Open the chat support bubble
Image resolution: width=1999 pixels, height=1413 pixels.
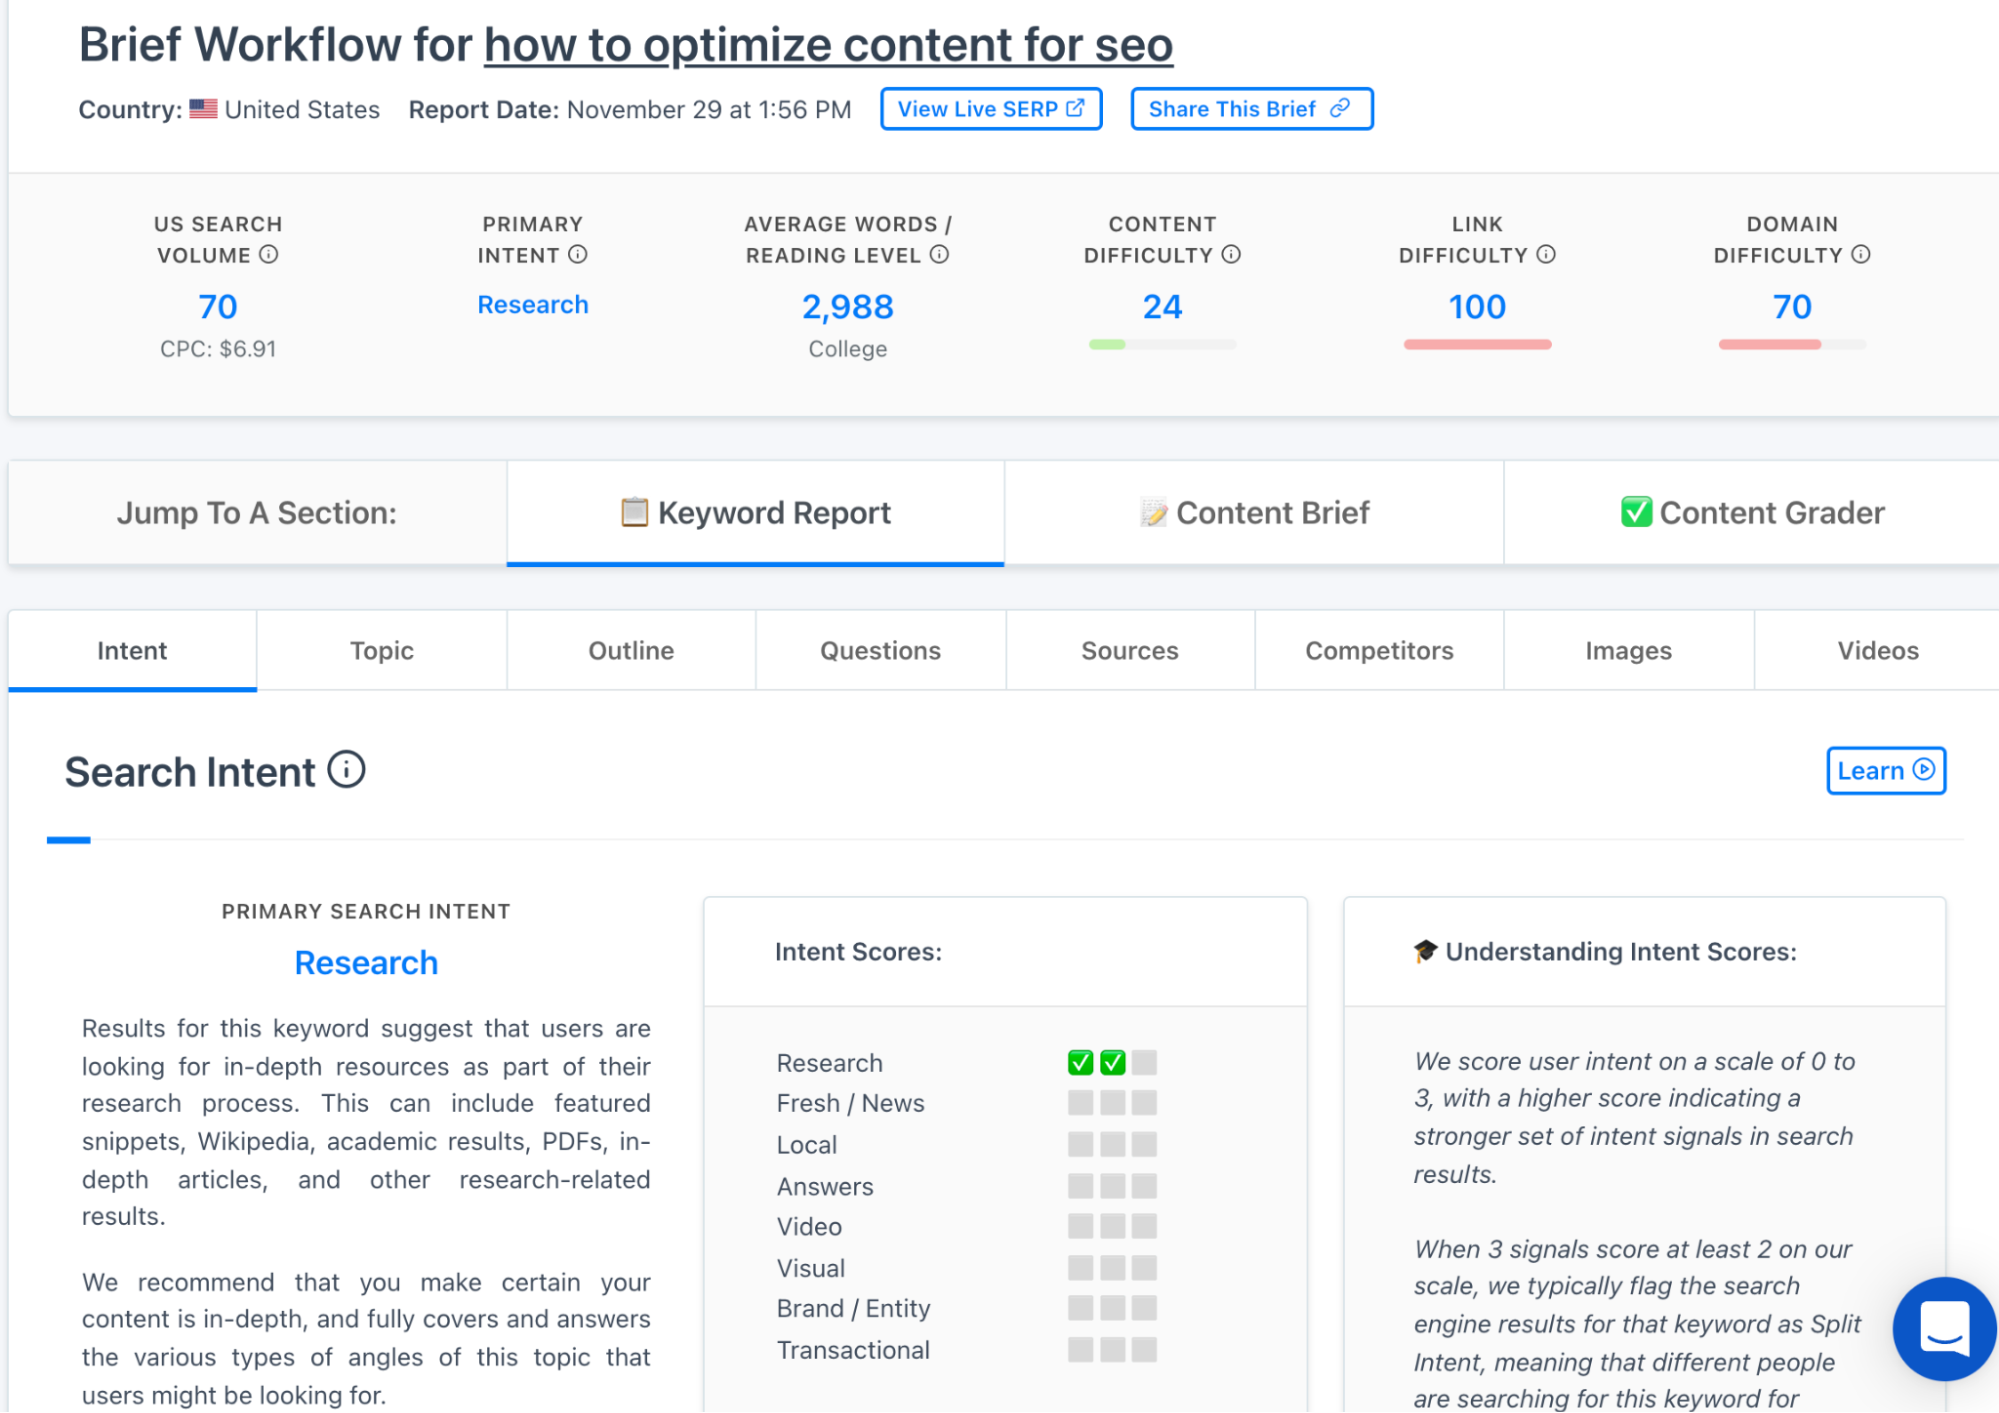click(1943, 1328)
